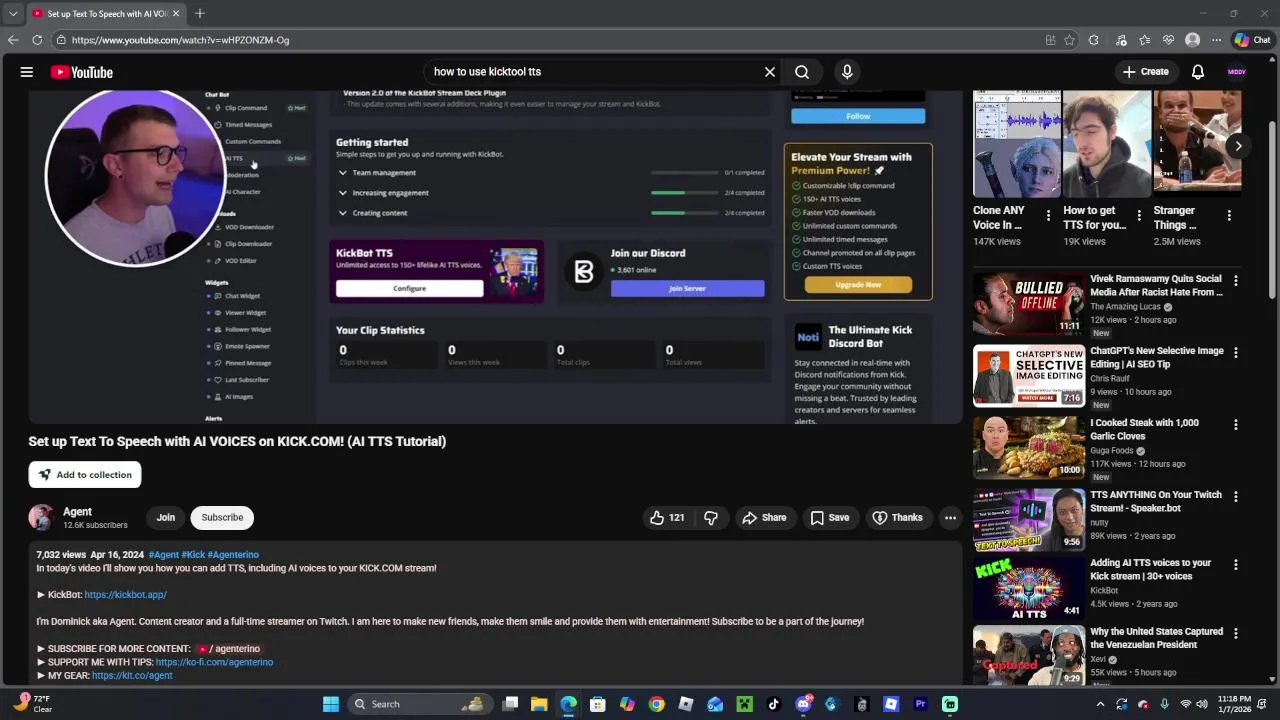The width and height of the screenshot is (1280, 720).
Task: Open the tab actions dropdown
Action: pyautogui.click(x=12, y=13)
